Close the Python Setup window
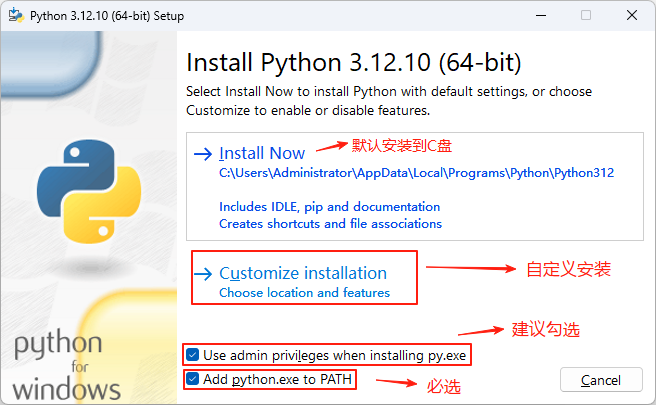The width and height of the screenshot is (656, 405). coord(632,15)
